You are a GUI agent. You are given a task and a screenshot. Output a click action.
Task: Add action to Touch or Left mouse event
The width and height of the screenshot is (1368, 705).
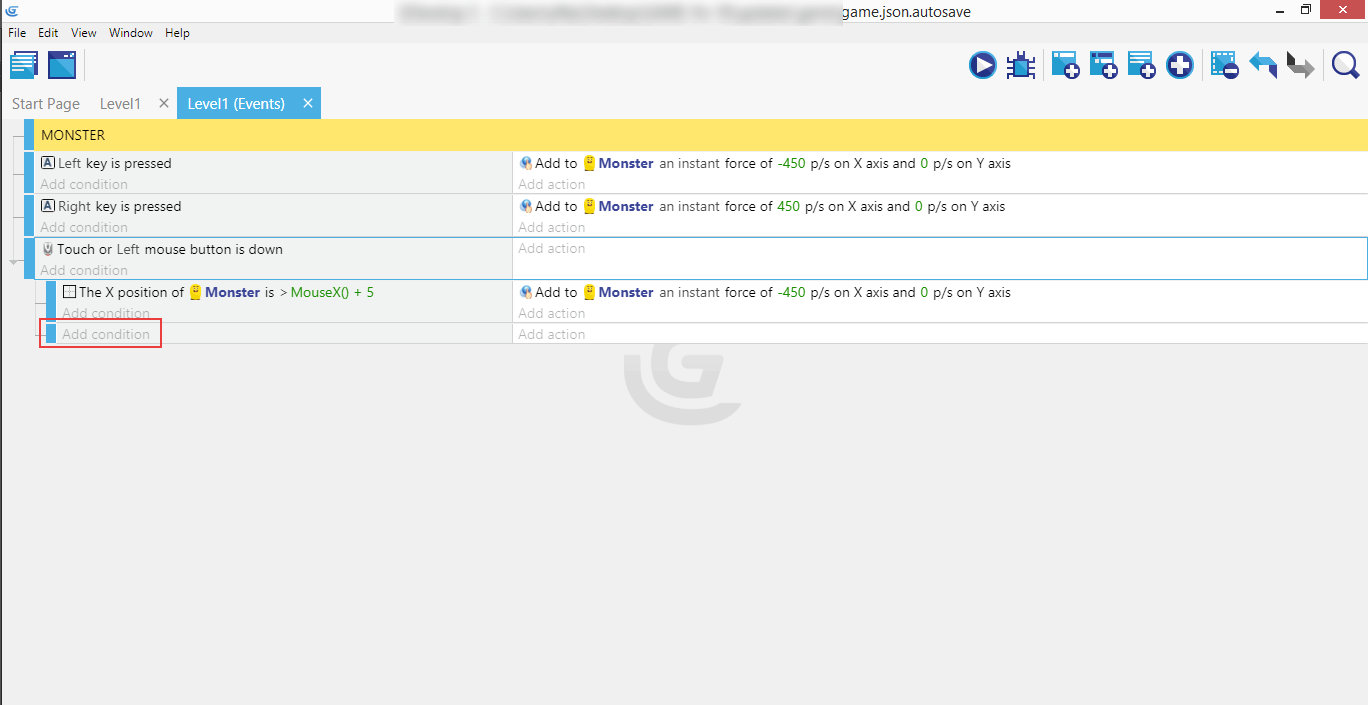pyautogui.click(x=552, y=249)
